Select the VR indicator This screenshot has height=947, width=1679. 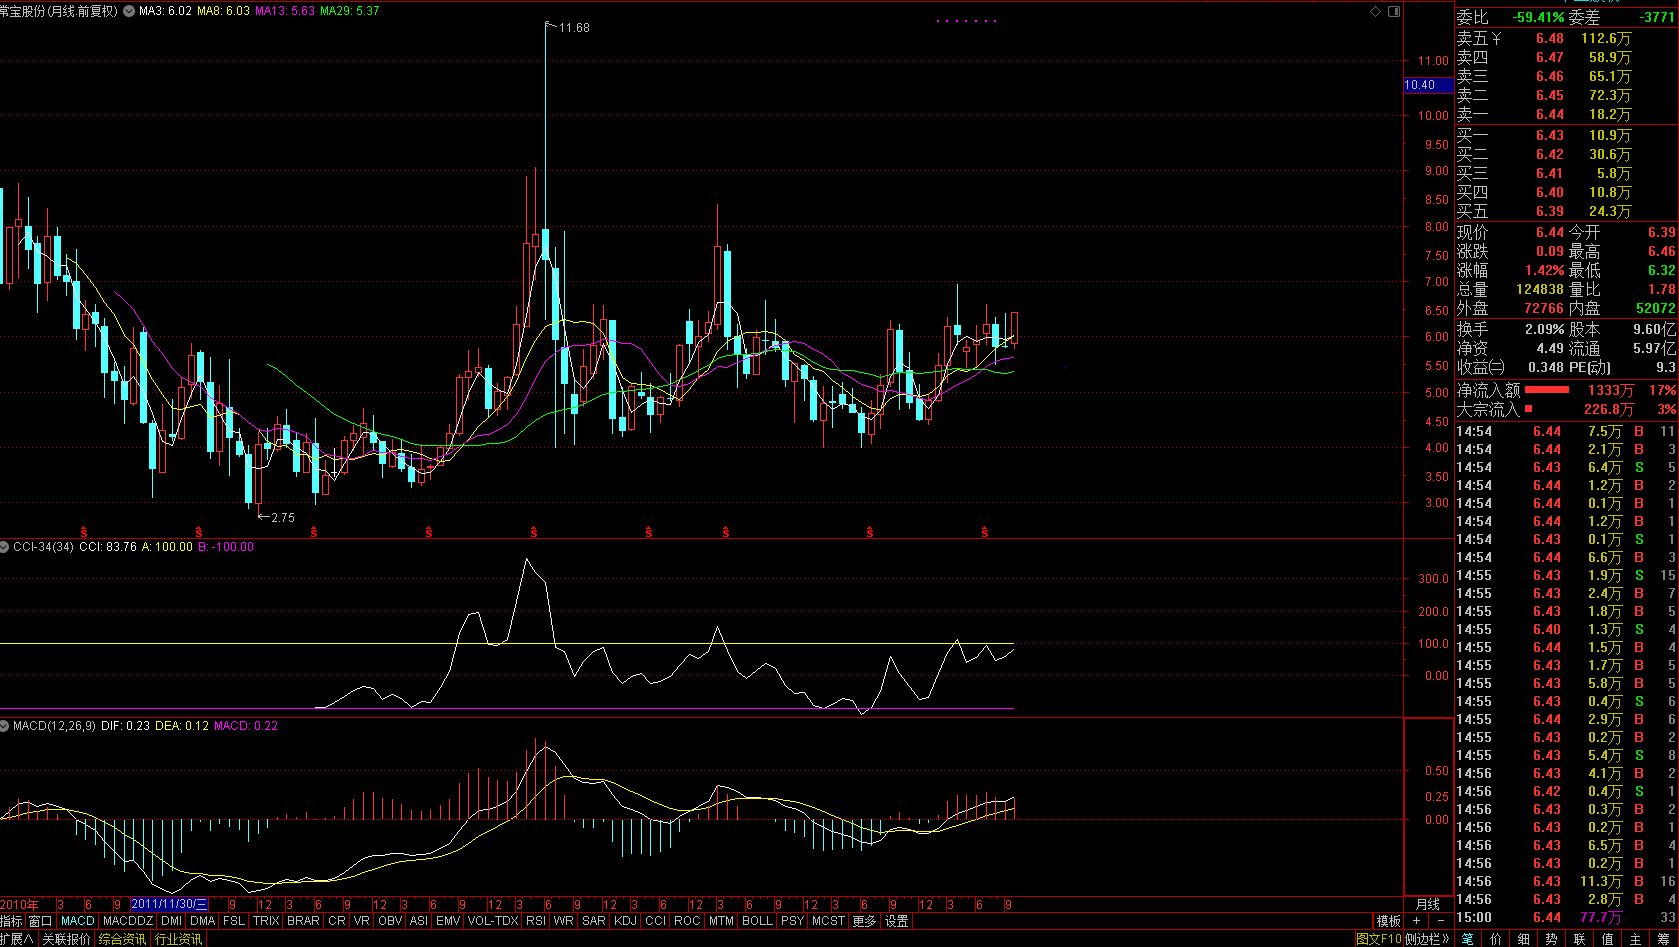point(362,921)
